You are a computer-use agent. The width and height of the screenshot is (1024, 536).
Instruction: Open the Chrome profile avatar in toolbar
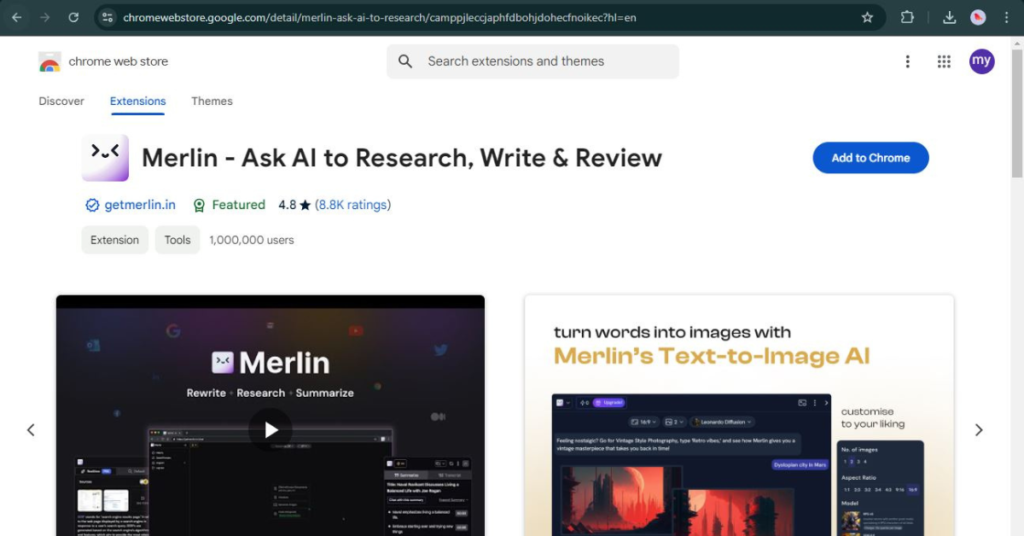978,18
